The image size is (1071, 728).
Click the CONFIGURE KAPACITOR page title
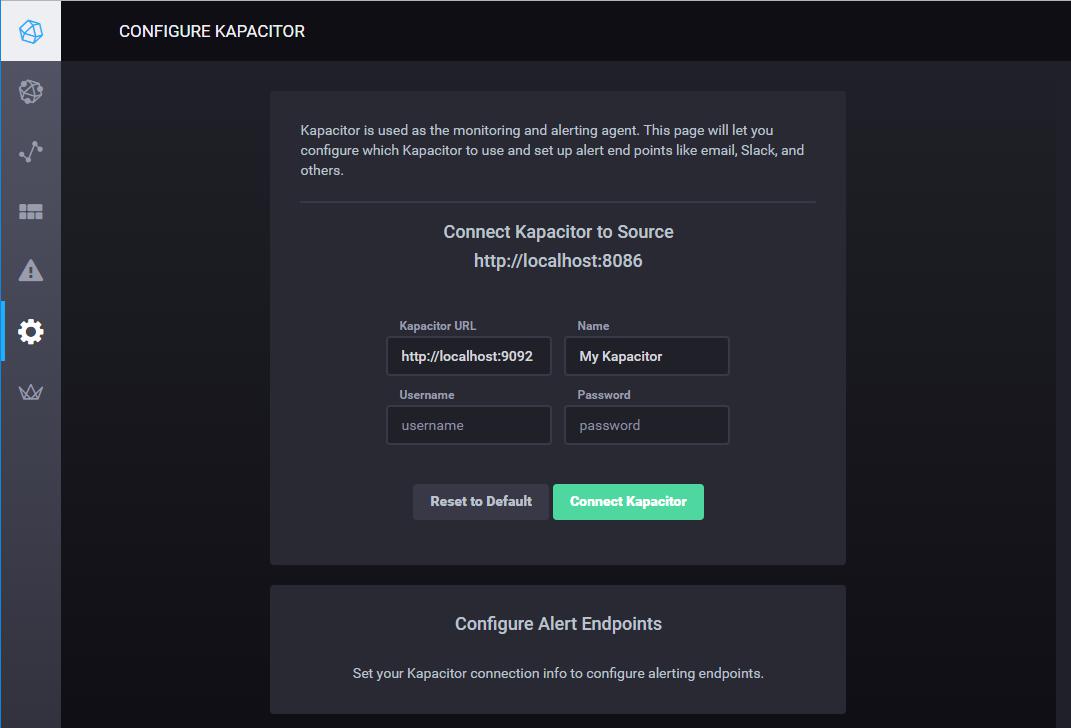point(212,31)
